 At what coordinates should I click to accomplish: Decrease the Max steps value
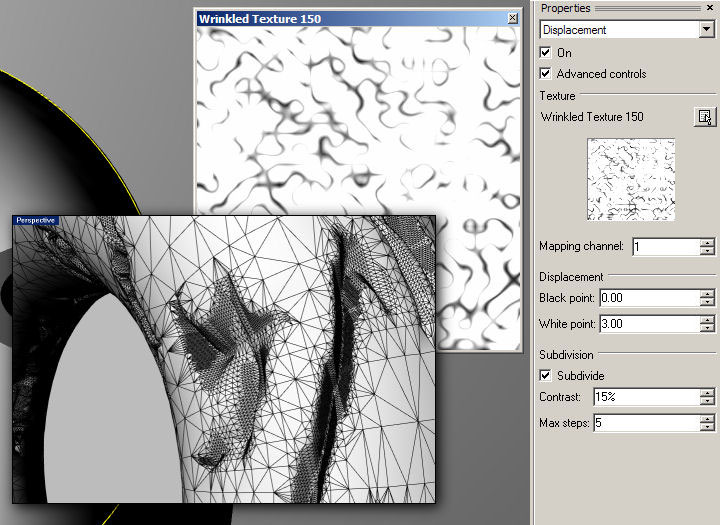708,427
